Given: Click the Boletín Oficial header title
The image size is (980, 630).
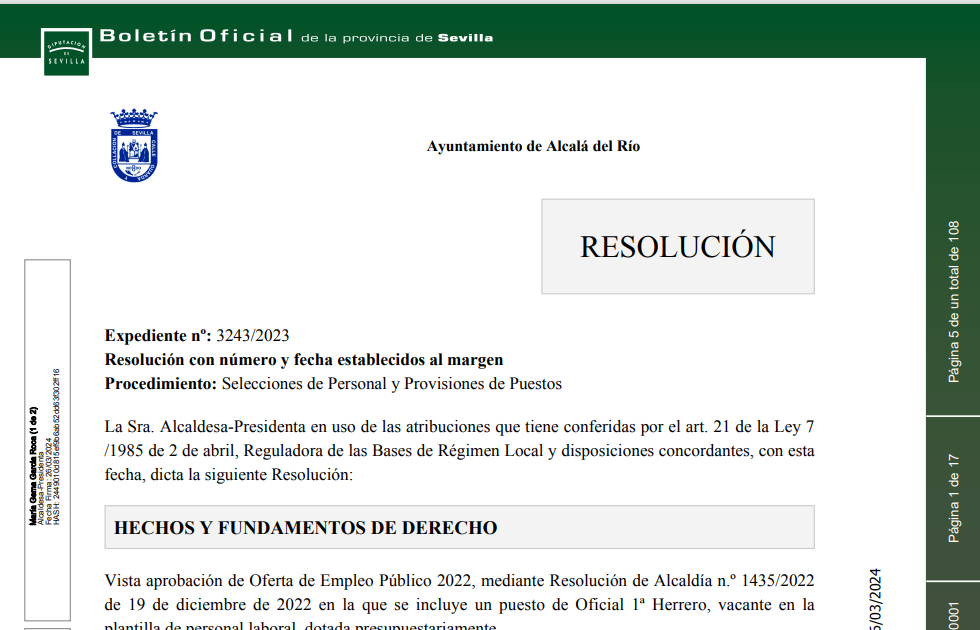Looking at the screenshot, I should click(196, 37).
